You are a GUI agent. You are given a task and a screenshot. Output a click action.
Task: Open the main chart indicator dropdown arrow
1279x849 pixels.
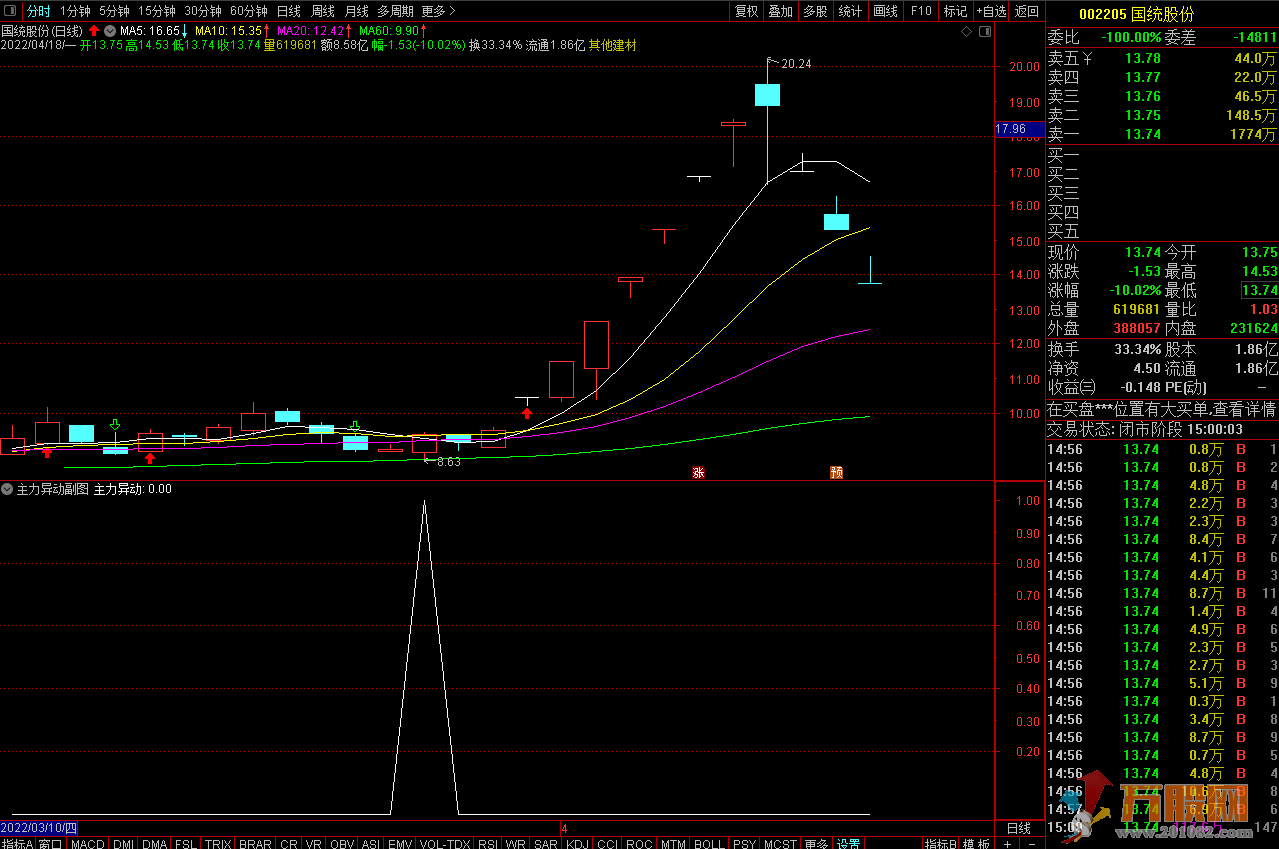point(109,31)
